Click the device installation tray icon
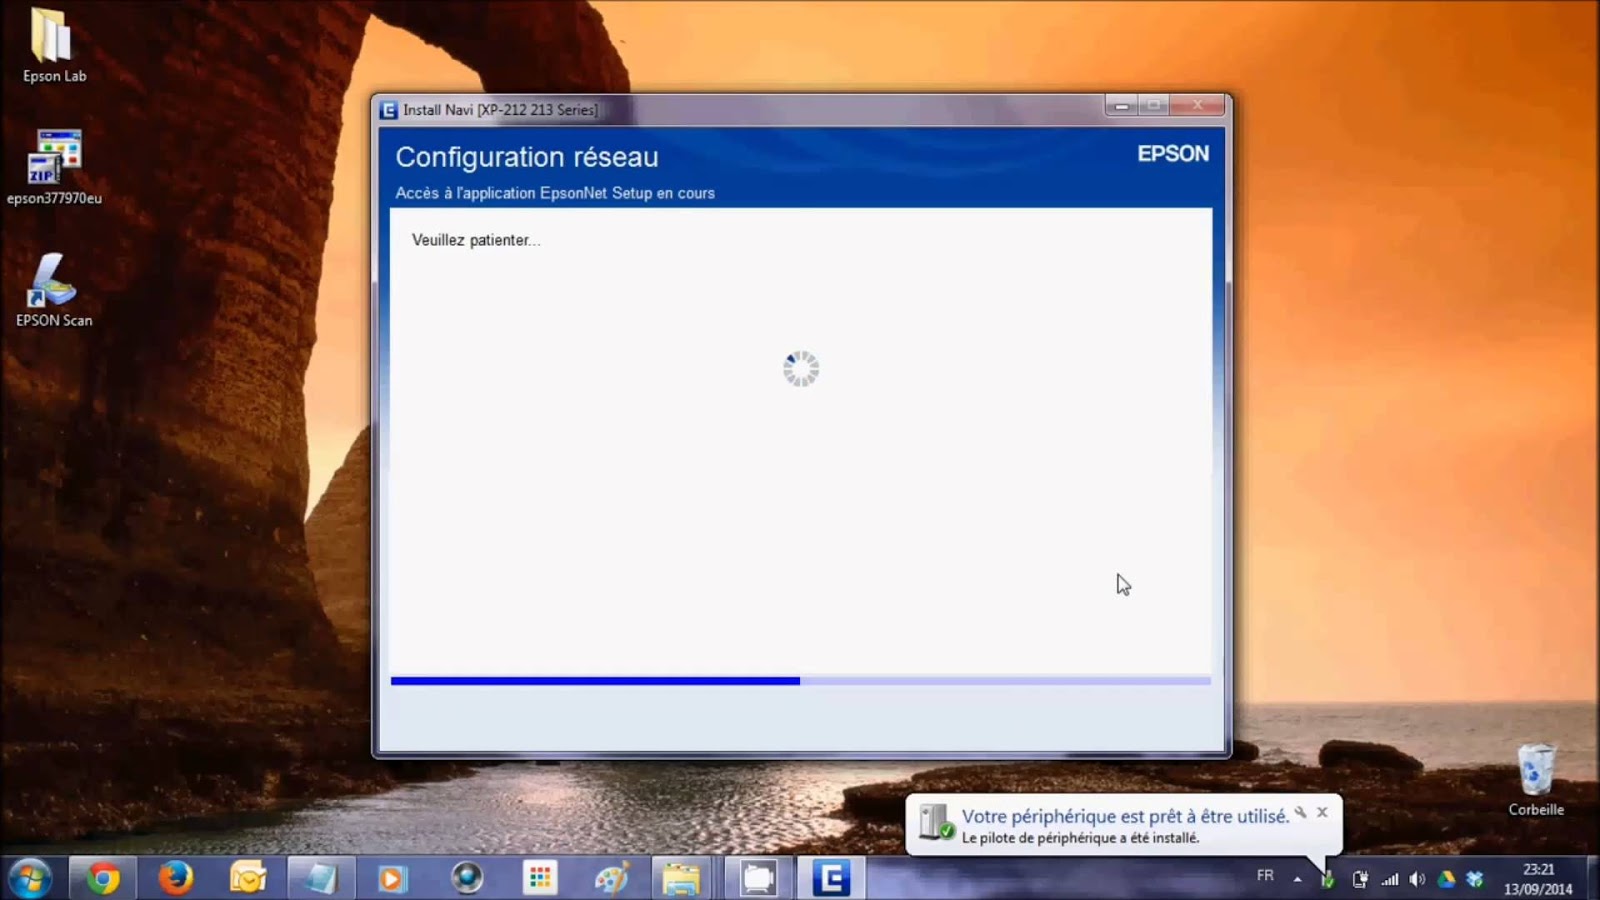This screenshot has width=1600, height=900. click(1327, 880)
